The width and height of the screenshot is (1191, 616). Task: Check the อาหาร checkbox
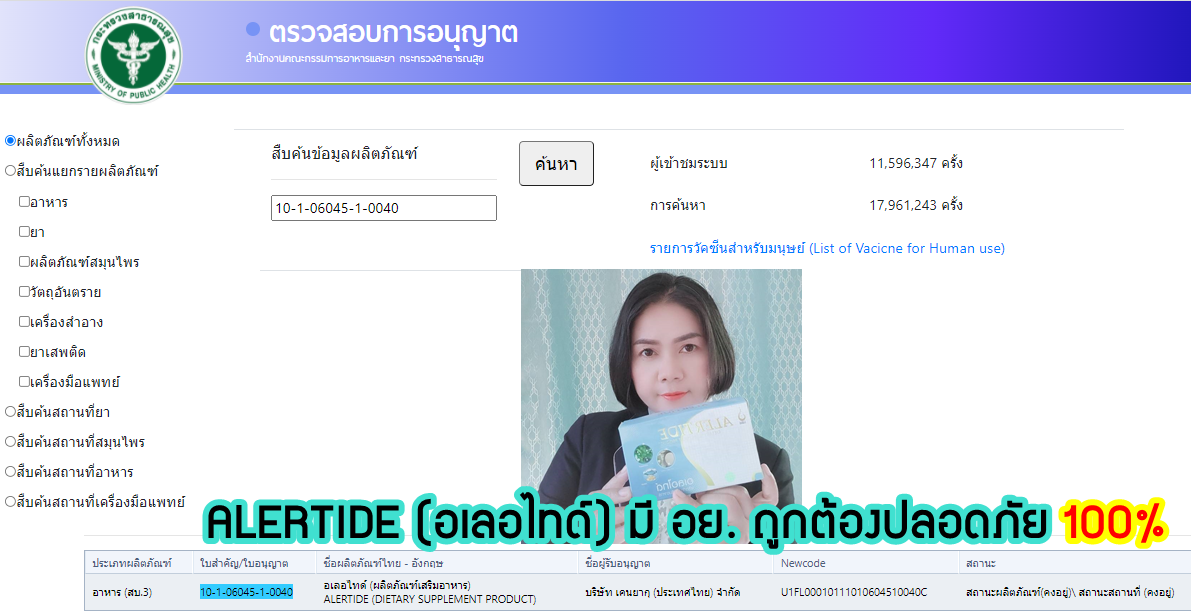24,202
